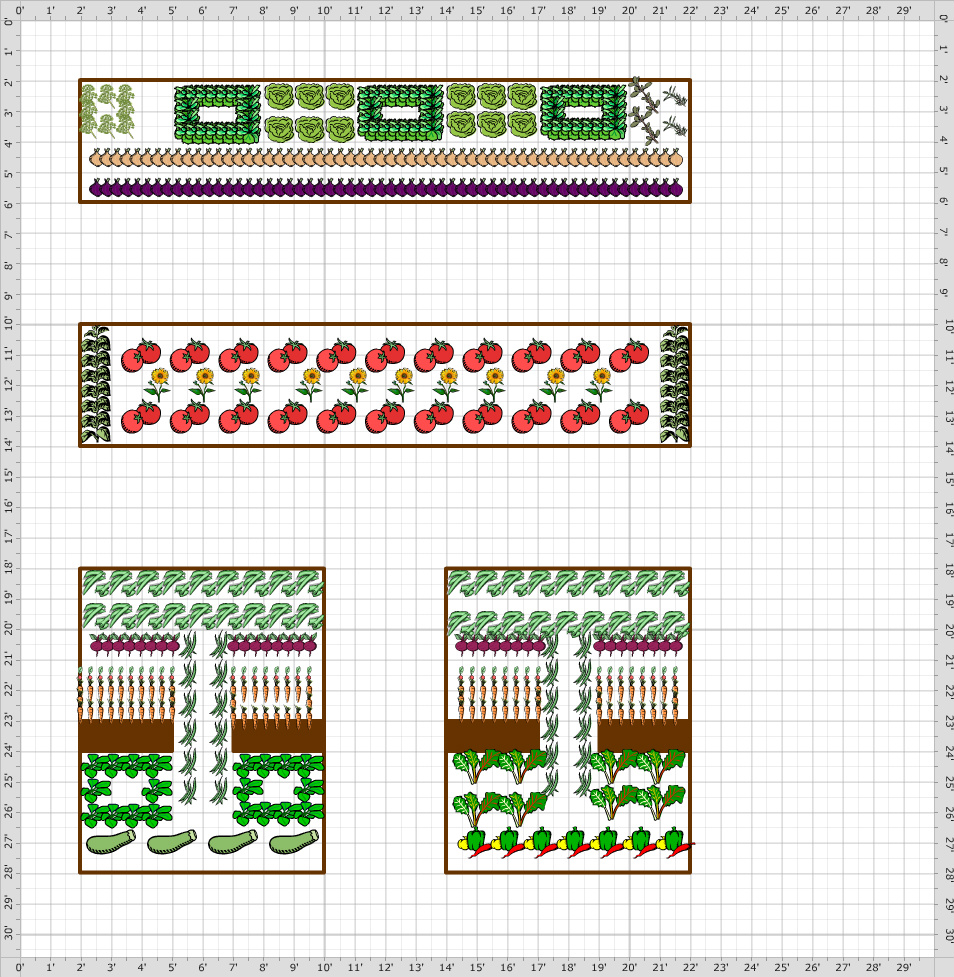
Task: Select the rightmost sunflower between the tomato rows
Action: click(600, 384)
